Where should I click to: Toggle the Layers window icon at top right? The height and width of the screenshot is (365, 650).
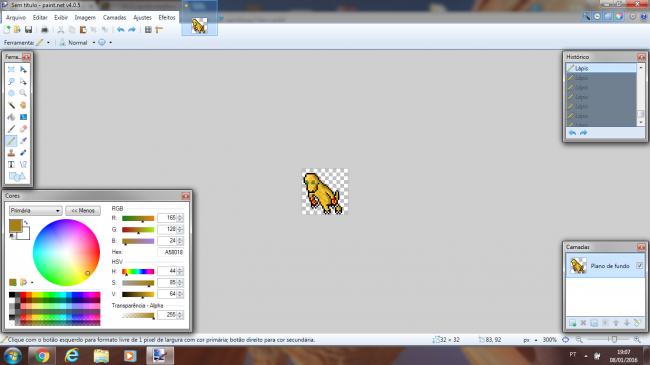pos(608,17)
